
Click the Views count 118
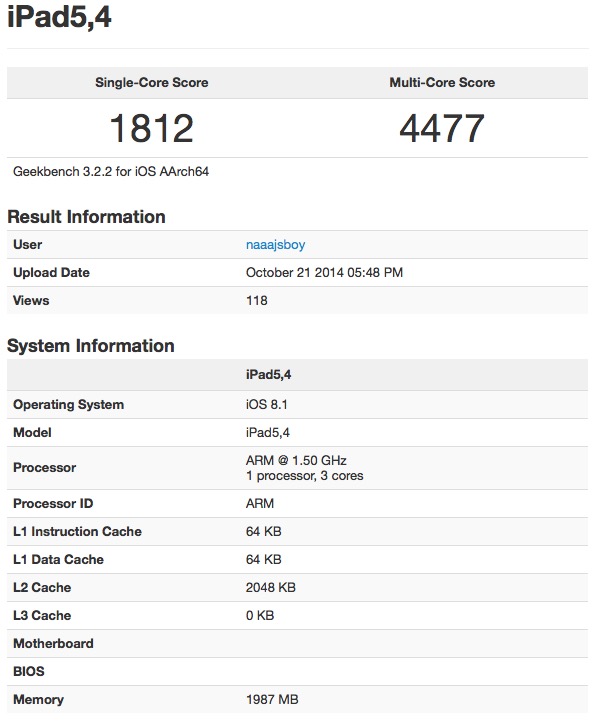coord(256,300)
